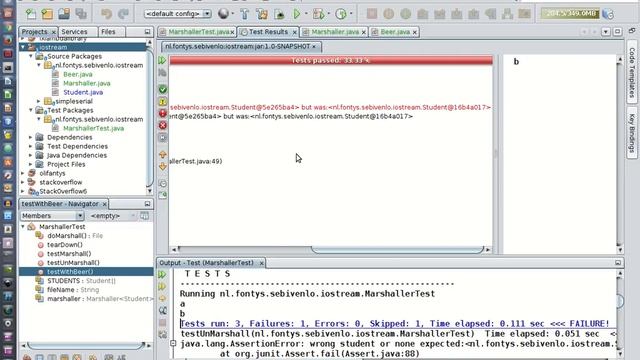
Task: Click the Redo toolbar icon
Action: click(x=123, y=14)
